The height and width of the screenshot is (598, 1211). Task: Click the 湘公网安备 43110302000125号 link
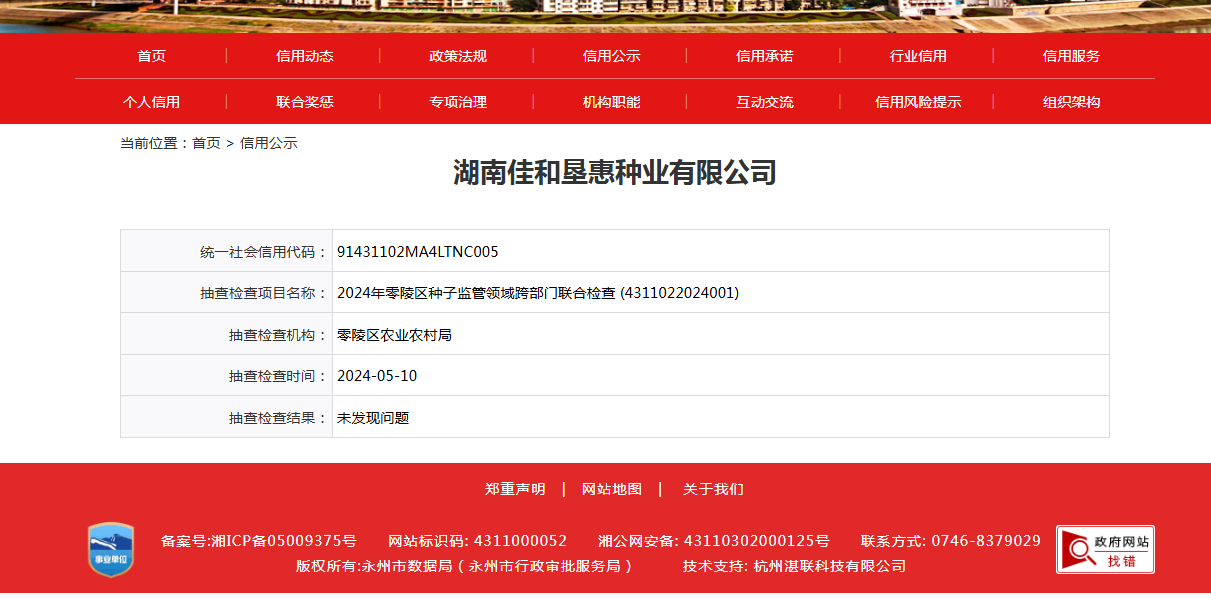[x=714, y=541]
